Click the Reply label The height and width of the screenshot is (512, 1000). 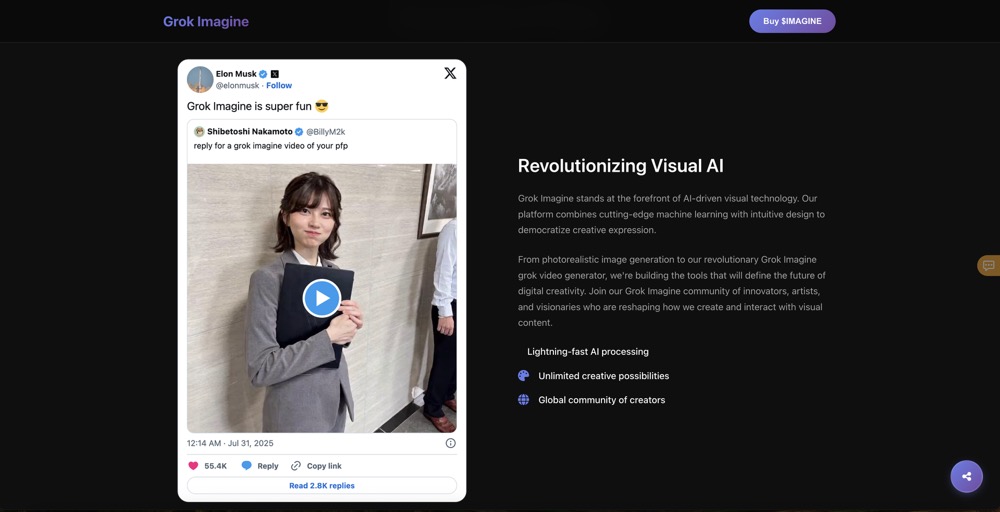[x=268, y=466]
